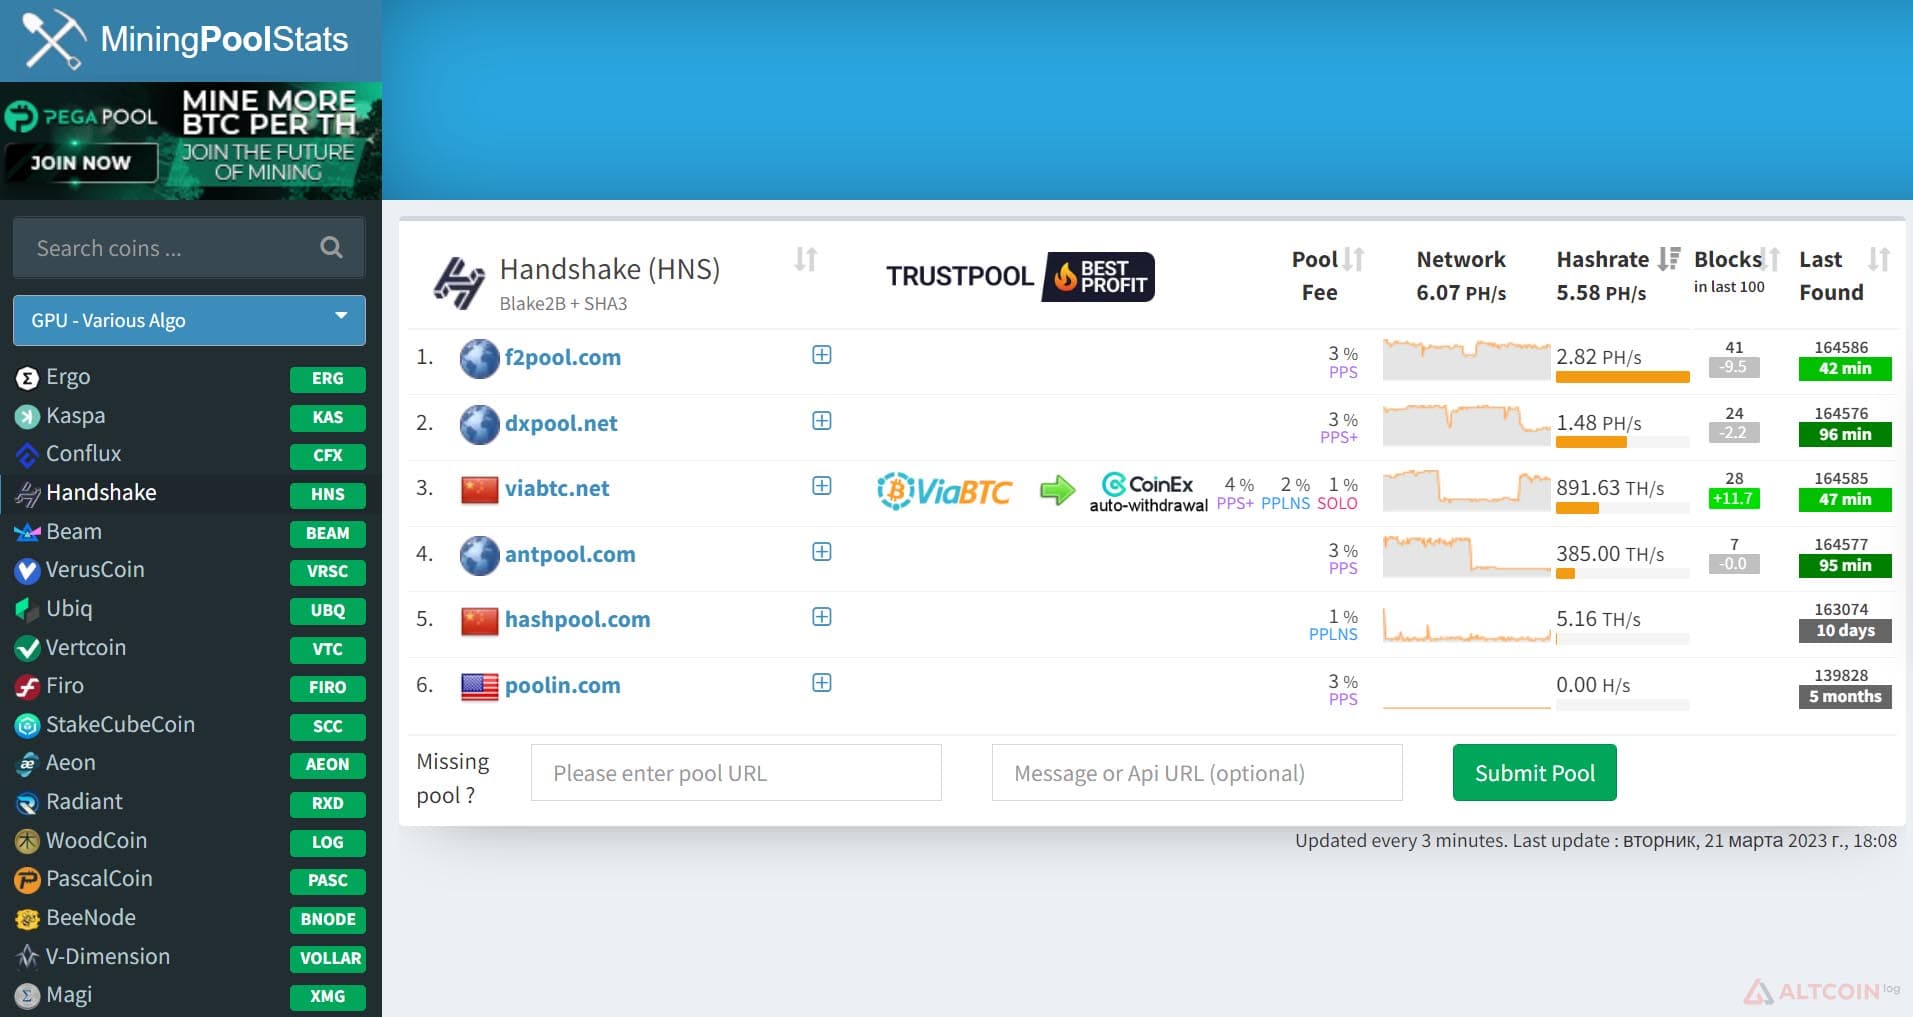The width and height of the screenshot is (1913, 1017).
Task: Click the Conflux coin icon
Action: pos(27,455)
